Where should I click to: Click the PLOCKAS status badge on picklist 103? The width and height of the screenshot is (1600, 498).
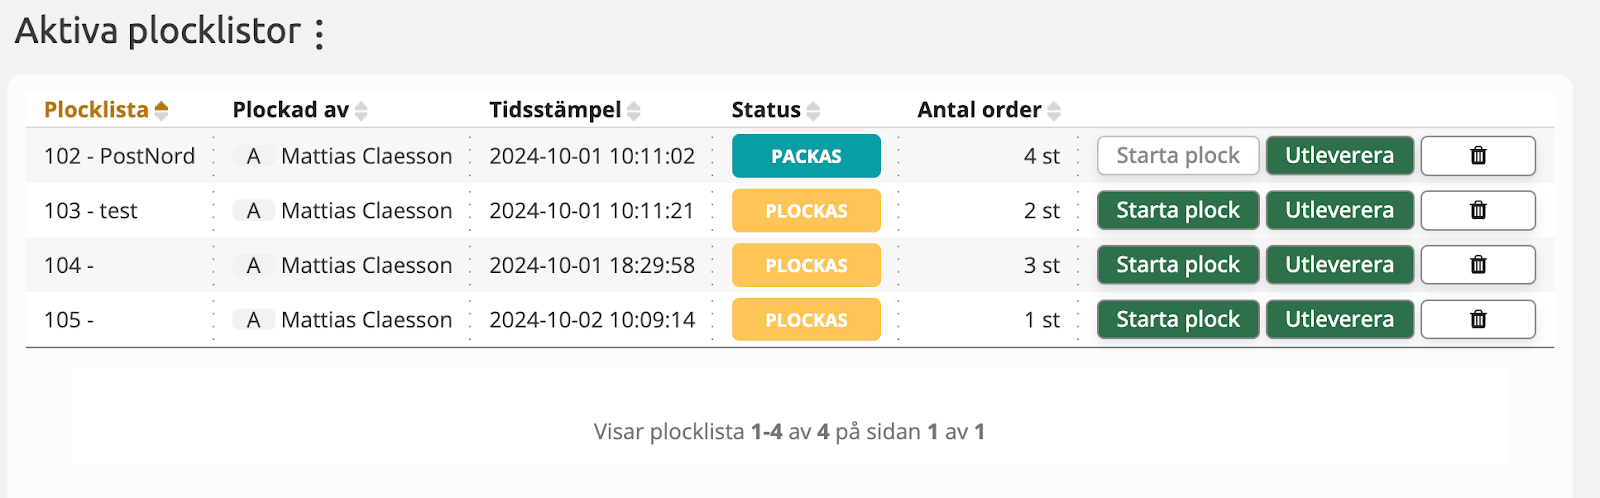point(806,211)
